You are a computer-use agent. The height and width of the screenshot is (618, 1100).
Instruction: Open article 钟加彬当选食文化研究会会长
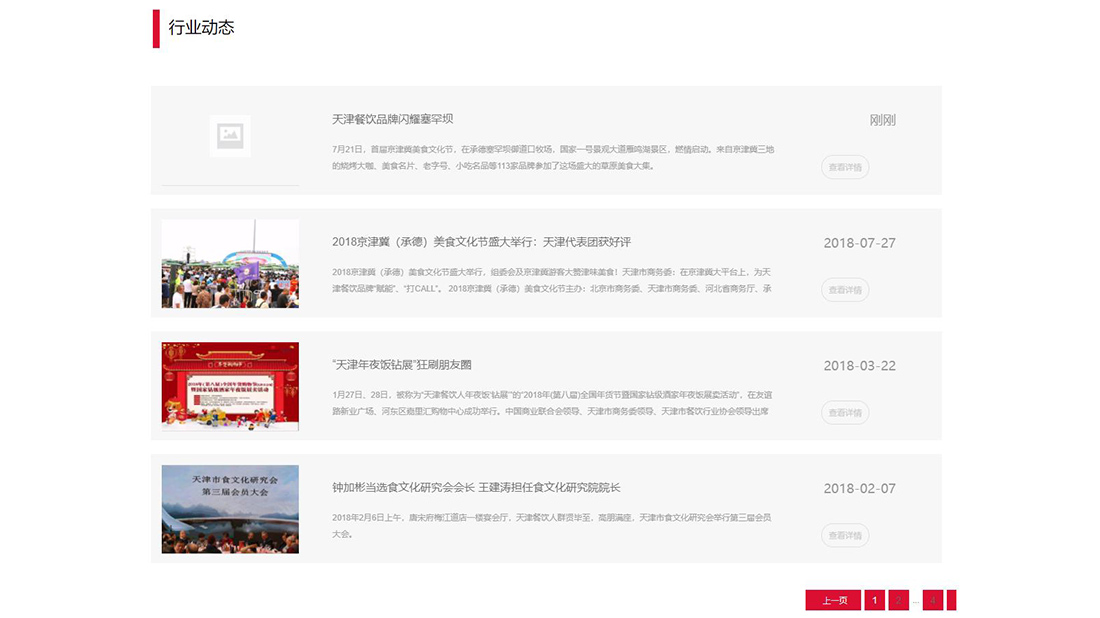476,488
